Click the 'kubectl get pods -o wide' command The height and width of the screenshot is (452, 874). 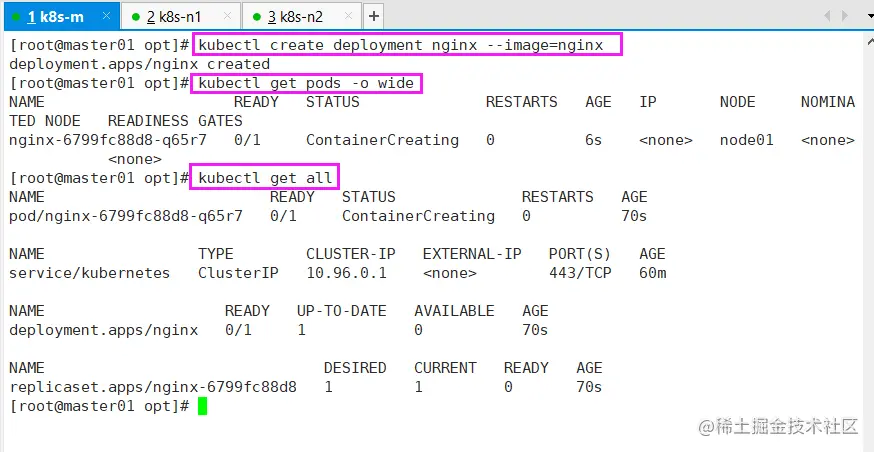tap(306, 83)
